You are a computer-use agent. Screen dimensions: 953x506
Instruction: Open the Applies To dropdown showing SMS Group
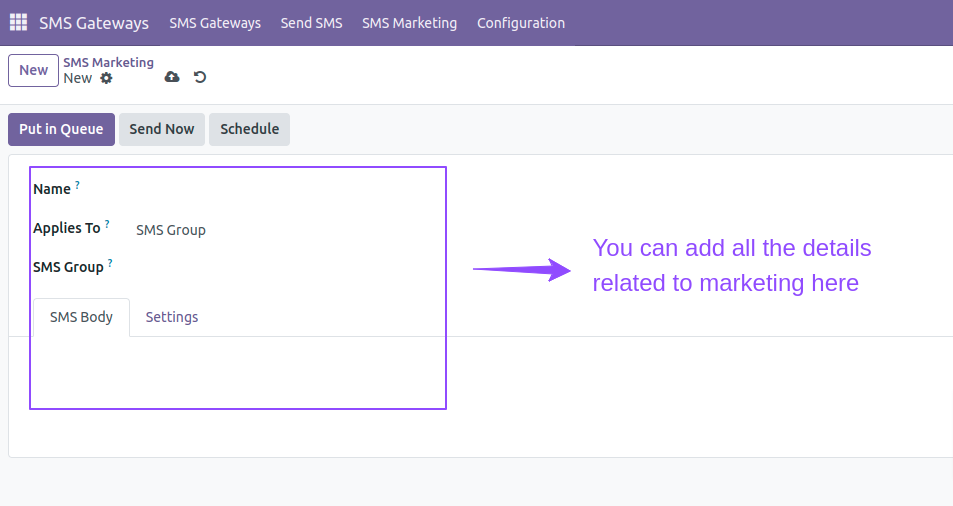286,230
